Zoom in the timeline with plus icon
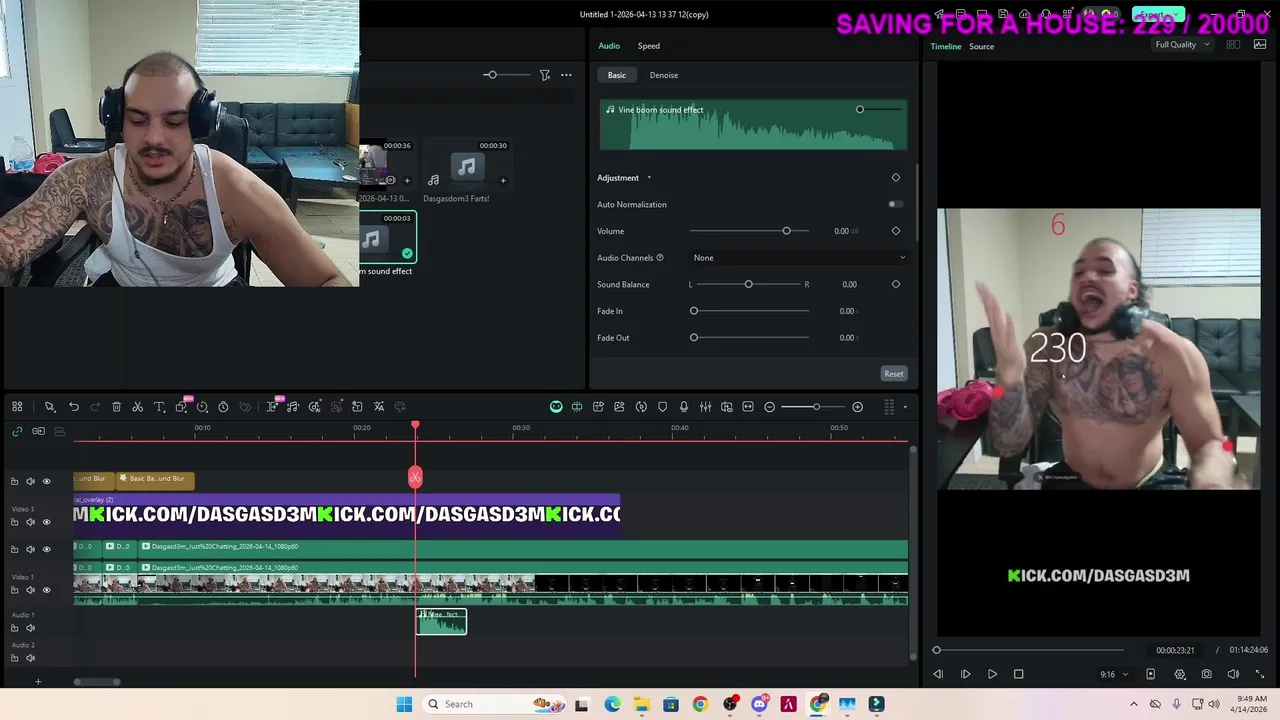This screenshot has width=1280, height=720. (857, 407)
